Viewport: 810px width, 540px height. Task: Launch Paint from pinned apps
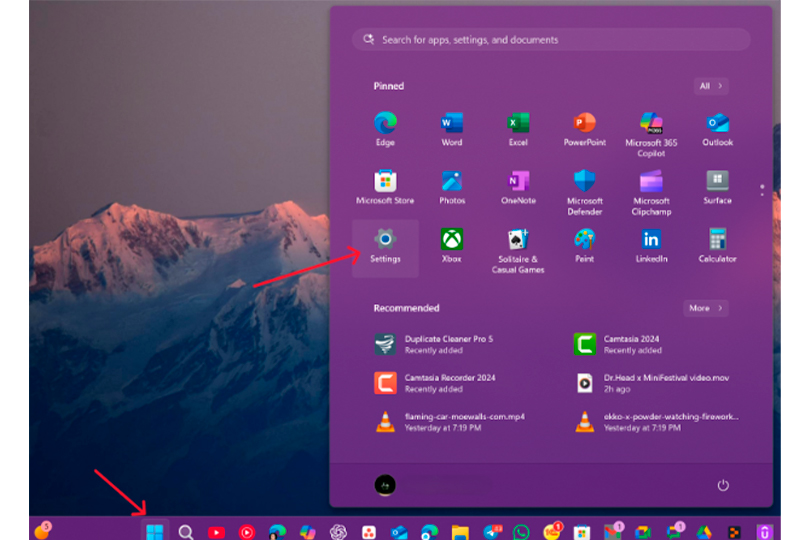[584, 245]
